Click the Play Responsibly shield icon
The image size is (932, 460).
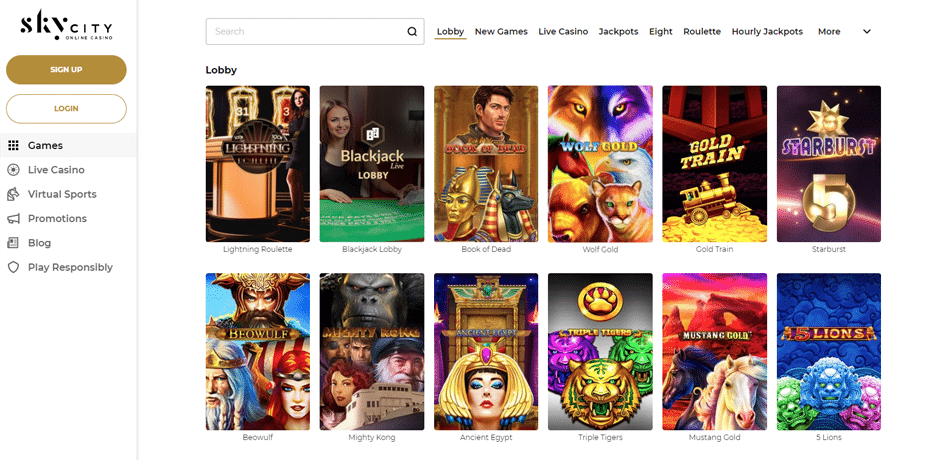[x=13, y=267]
